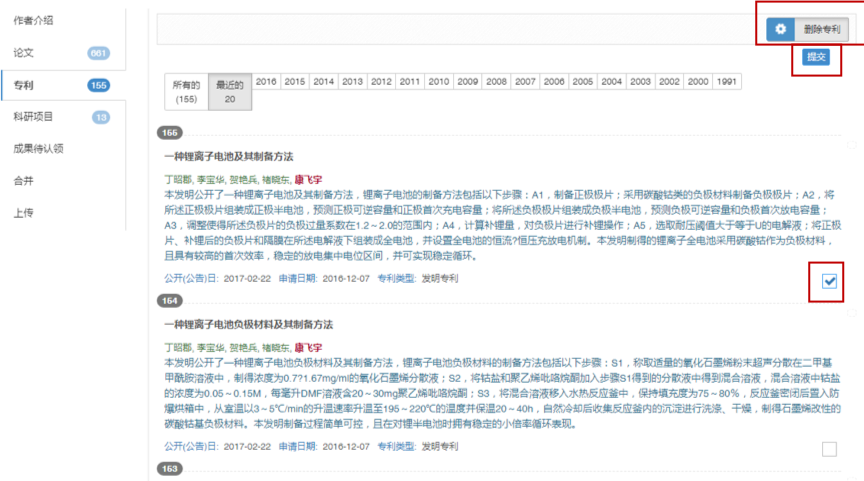Select the 1991 year tab
This screenshot has height=481, width=864.
tap(727, 82)
